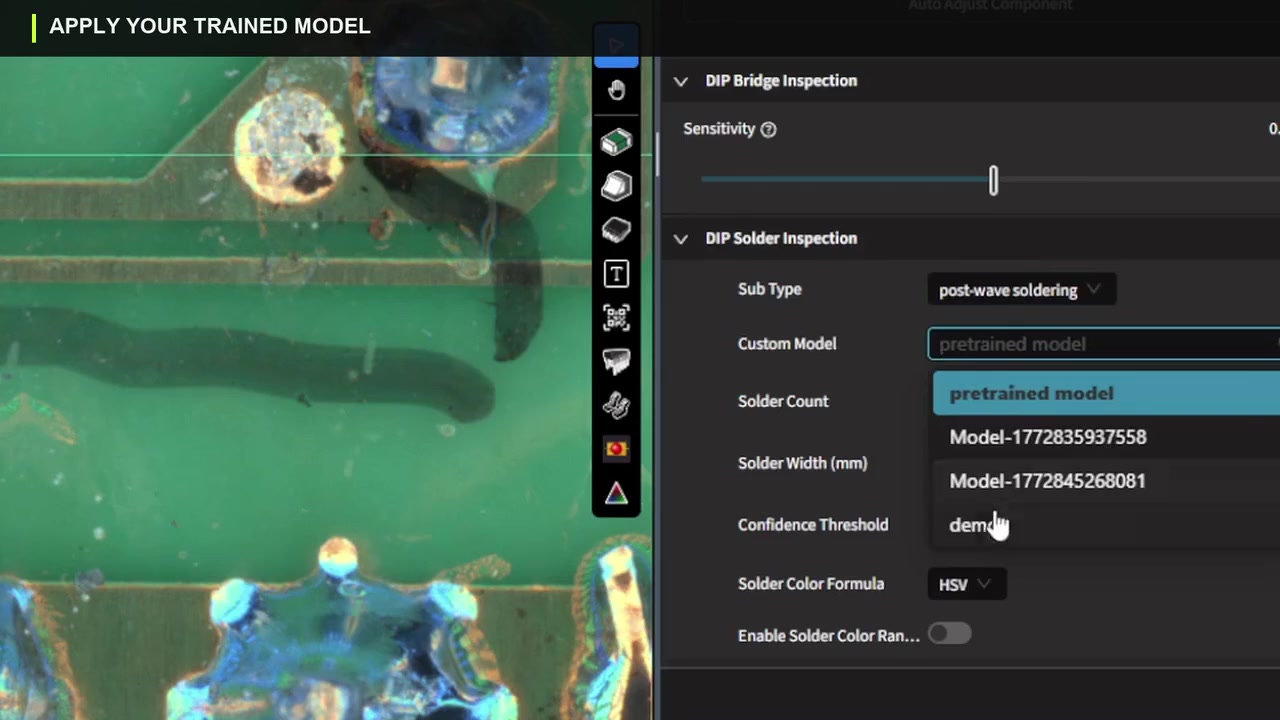The image size is (1280, 720).
Task: Select the color triangle tool
Action: (616, 493)
